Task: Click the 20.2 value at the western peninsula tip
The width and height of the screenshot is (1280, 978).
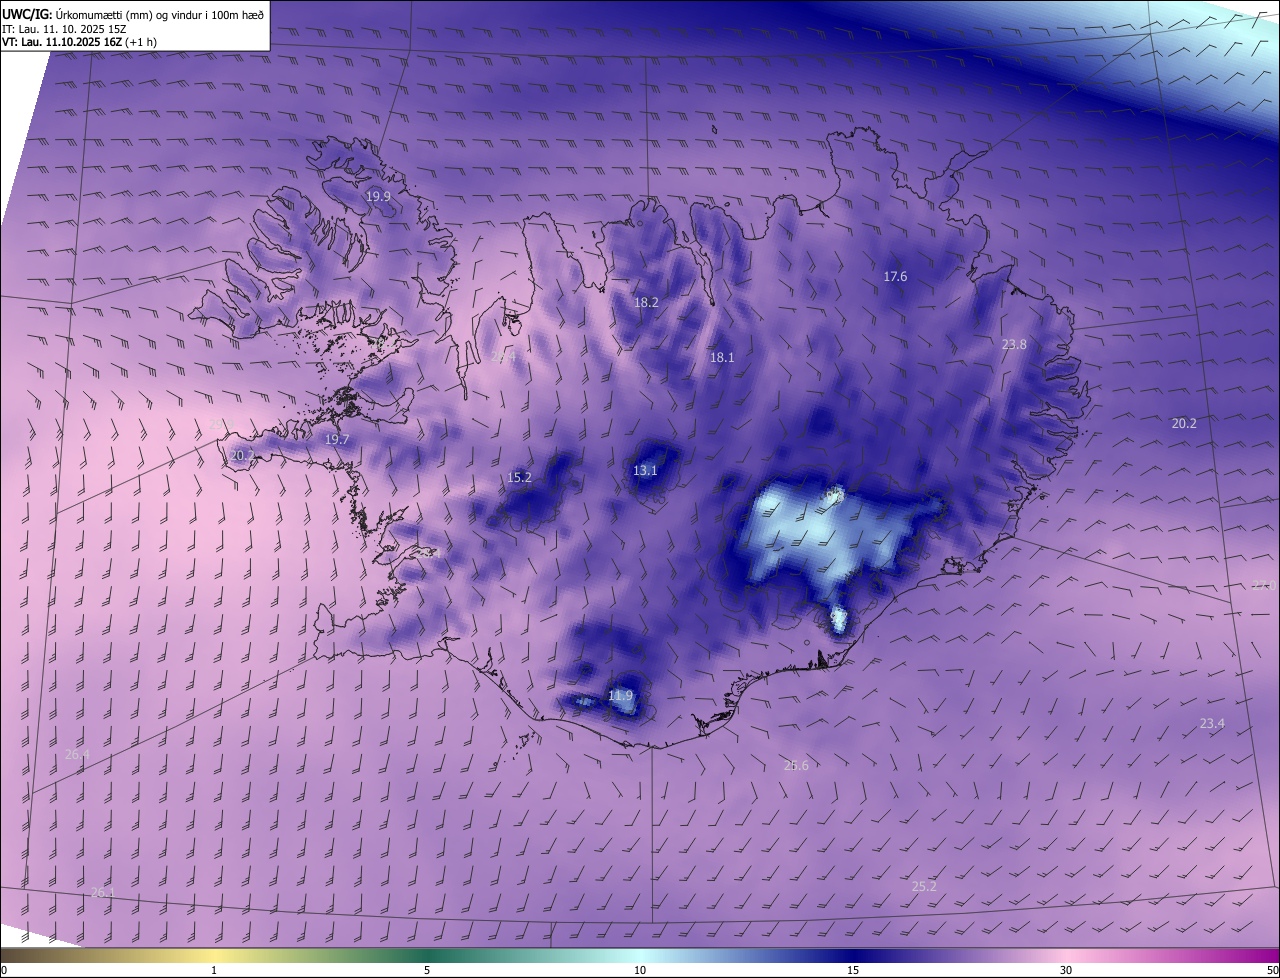Action: coord(242,455)
